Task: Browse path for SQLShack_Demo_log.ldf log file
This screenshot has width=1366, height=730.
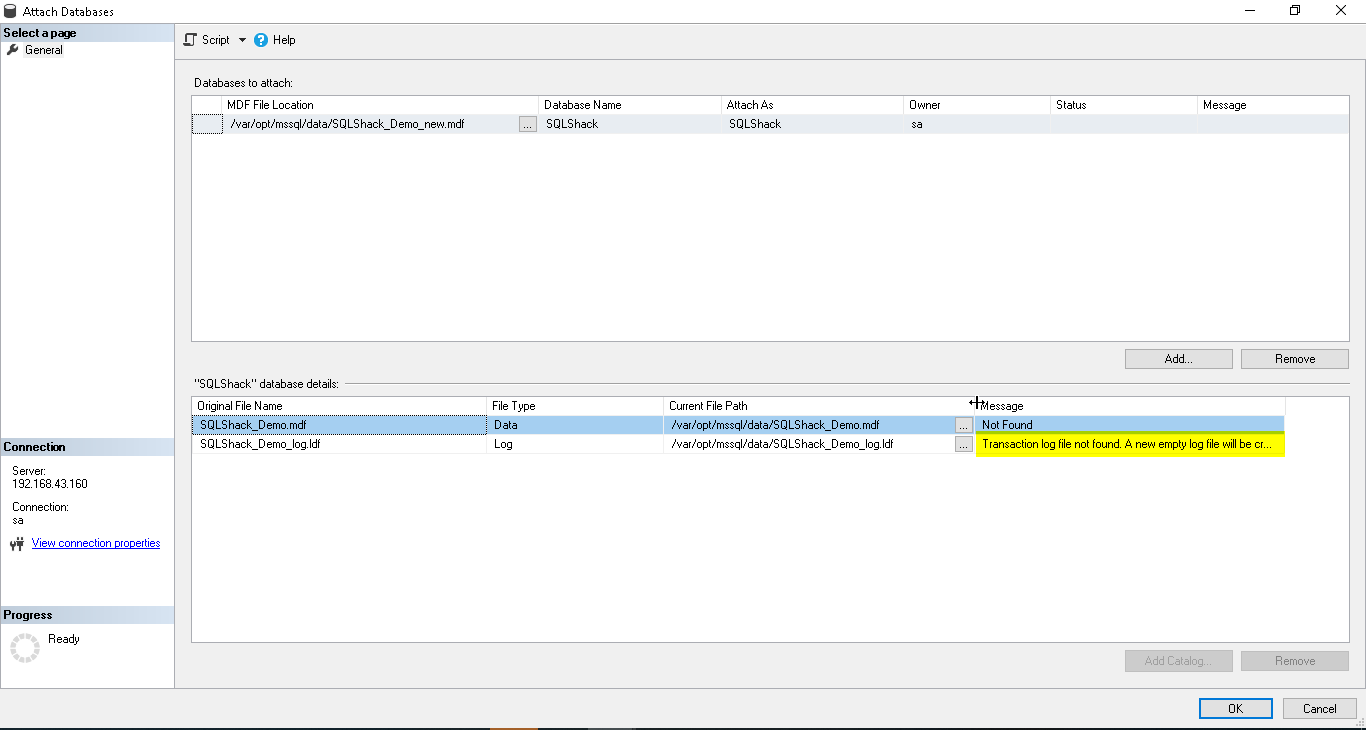Action: (x=963, y=444)
